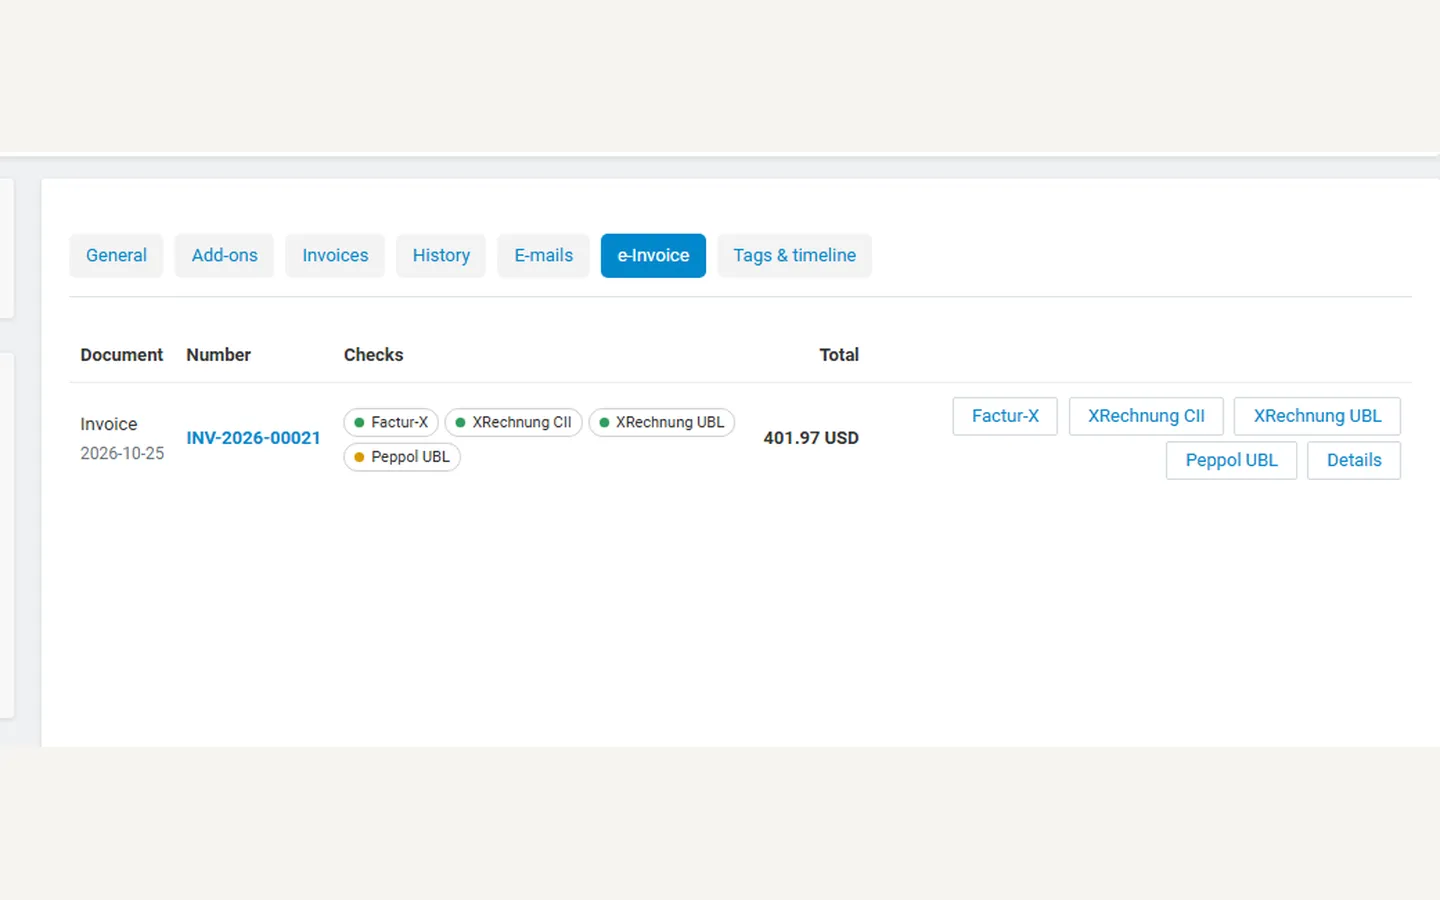Image resolution: width=1440 pixels, height=900 pixels.
Task: Show the Tags & timeline tab
Action: coord(795,255)
